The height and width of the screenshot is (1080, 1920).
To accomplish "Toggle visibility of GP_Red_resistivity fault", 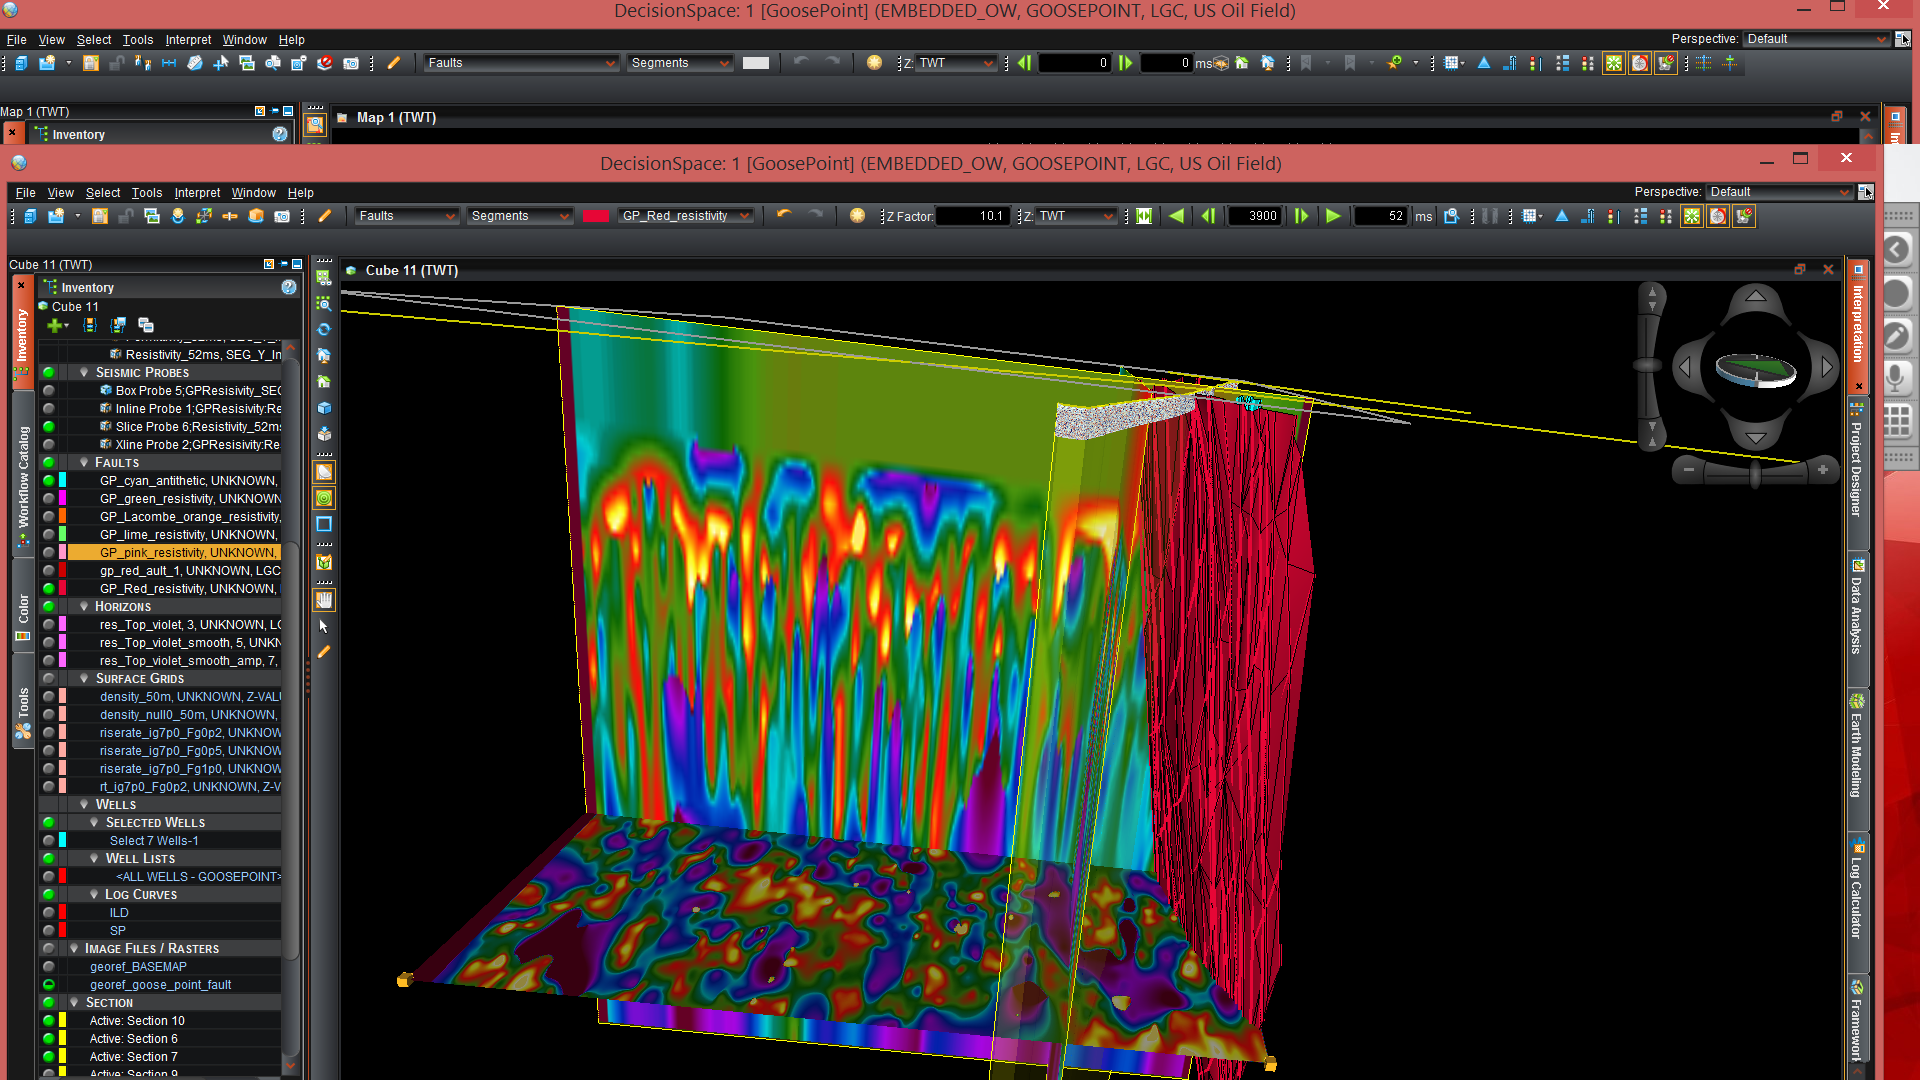I will pos(48,589).
